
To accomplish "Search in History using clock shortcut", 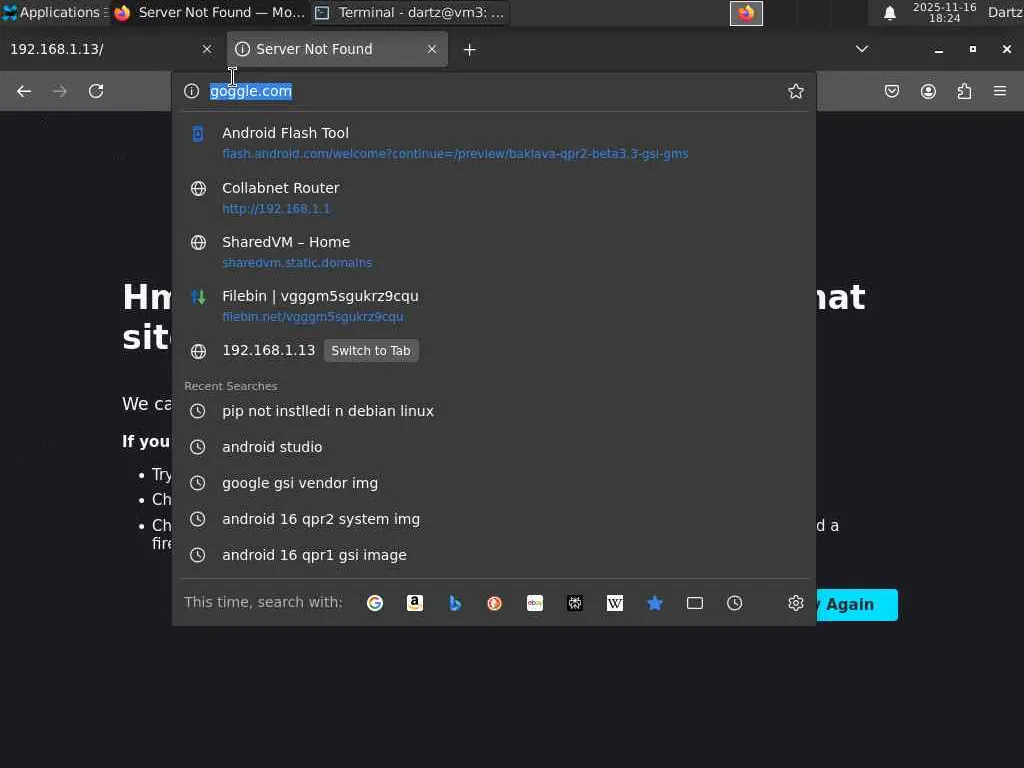I will point(735,603).
